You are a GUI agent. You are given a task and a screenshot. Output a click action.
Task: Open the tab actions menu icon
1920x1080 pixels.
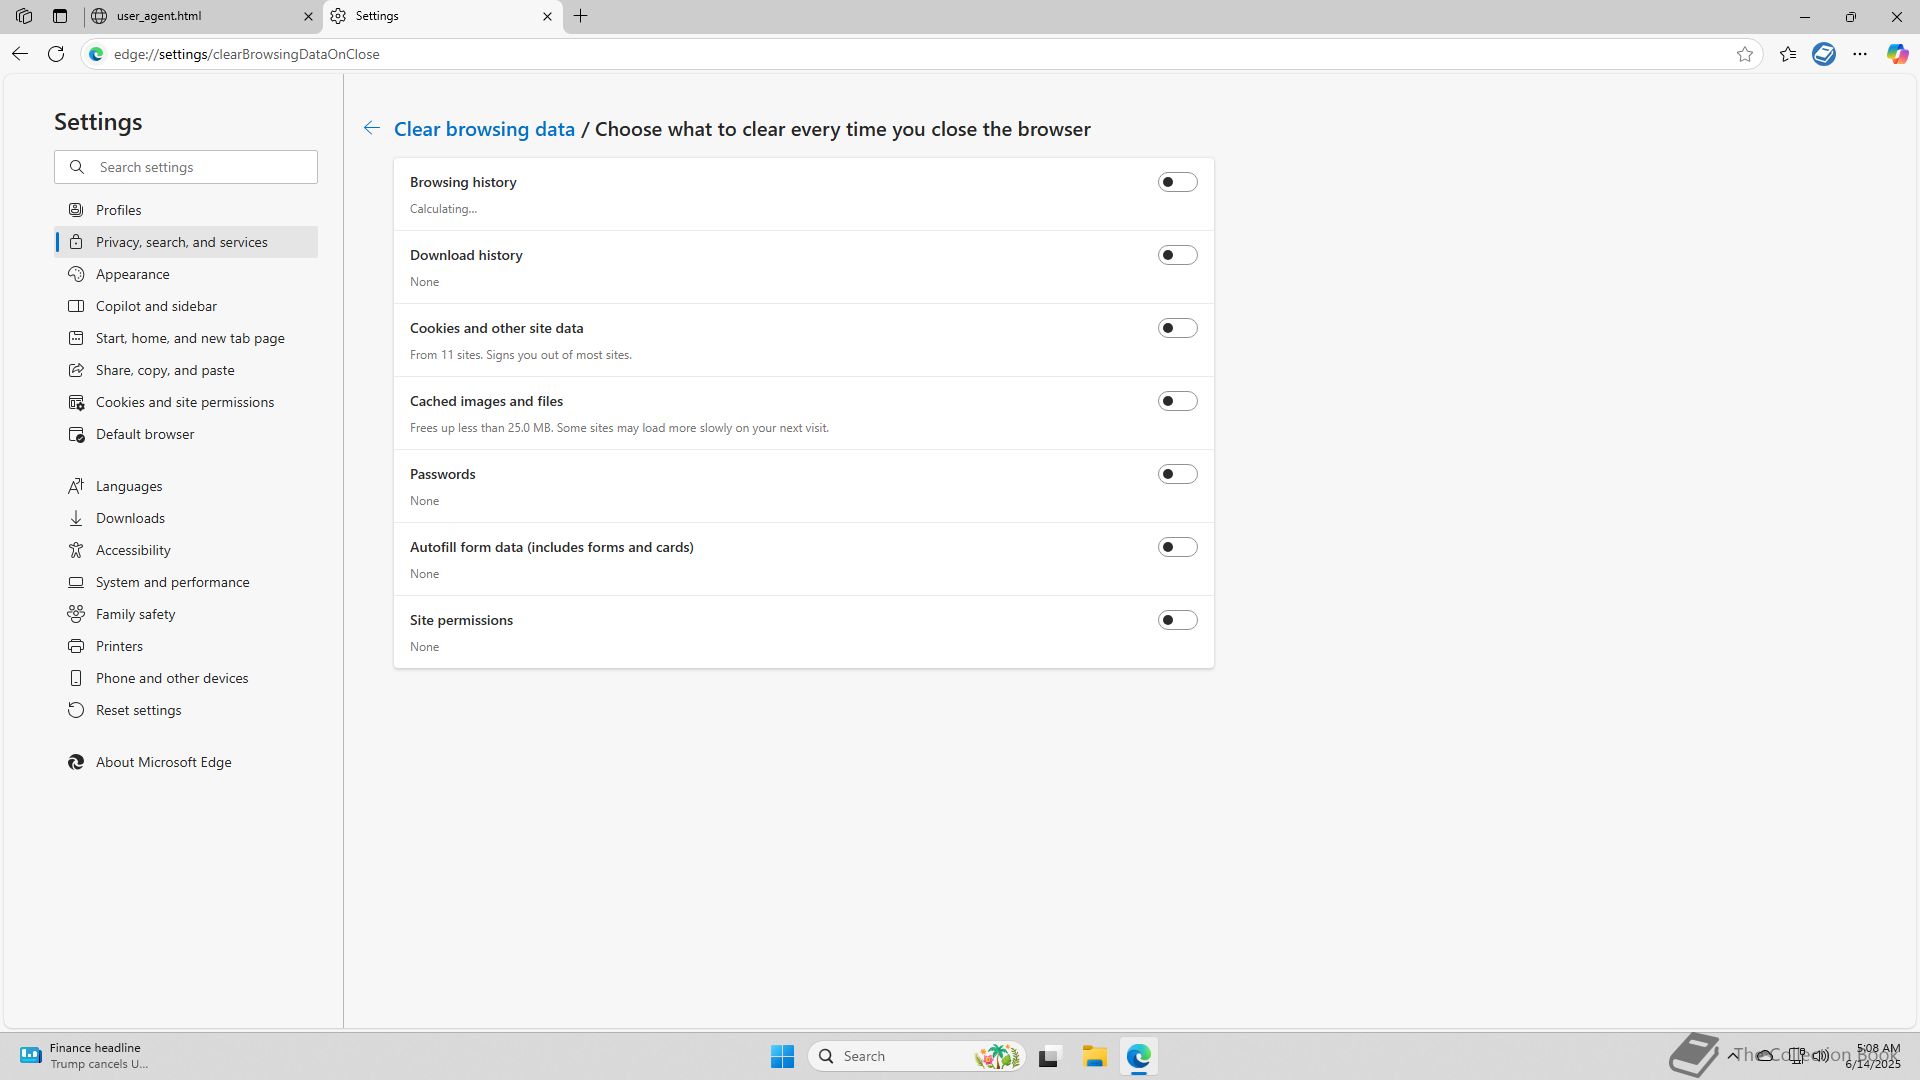pyautogui.click(x=60, y=16)
